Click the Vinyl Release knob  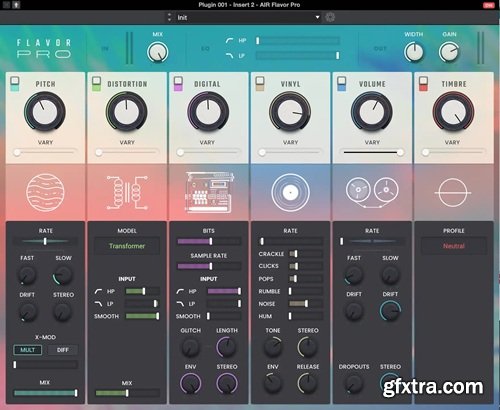click(x=307, y=383)
